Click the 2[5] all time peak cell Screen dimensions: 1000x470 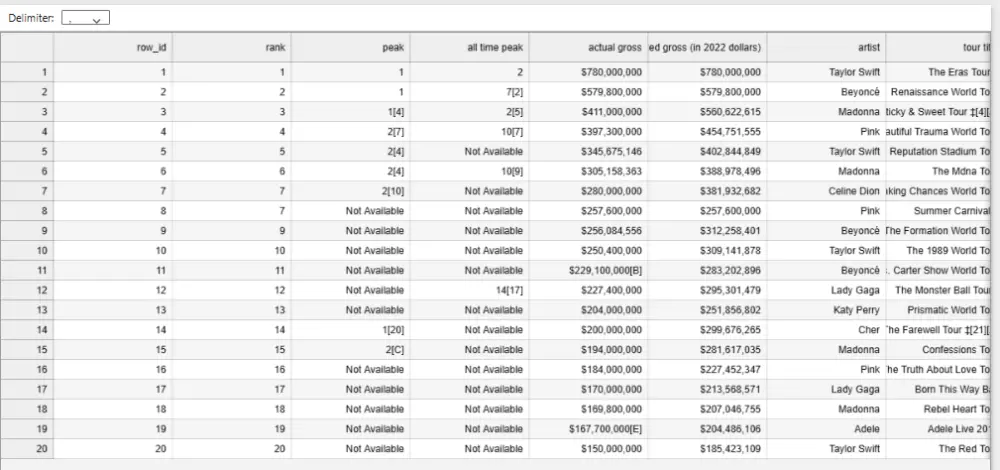tap(469, 112)
